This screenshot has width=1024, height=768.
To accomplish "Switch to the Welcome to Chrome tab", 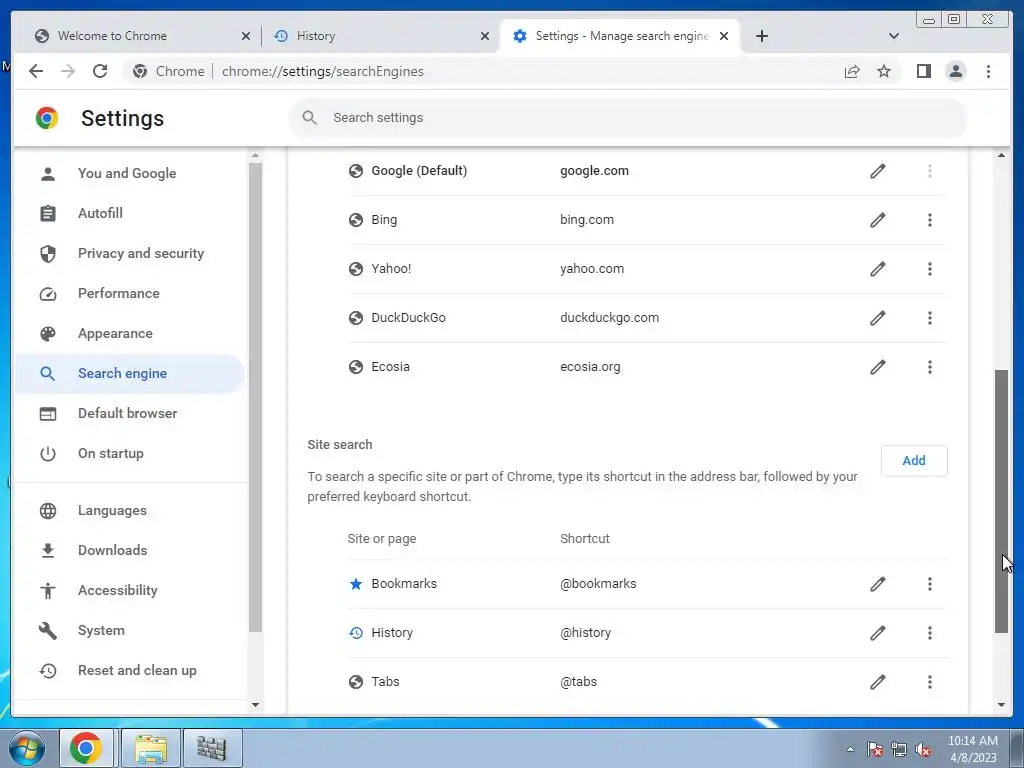I will 142,36.
